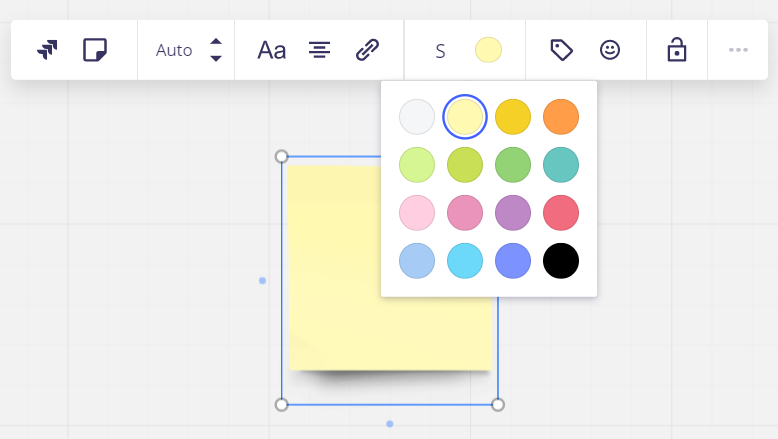The height and width of the screenshot is (439, 778).
Task: Open the Aa text style options
Action: pos(271,49)
